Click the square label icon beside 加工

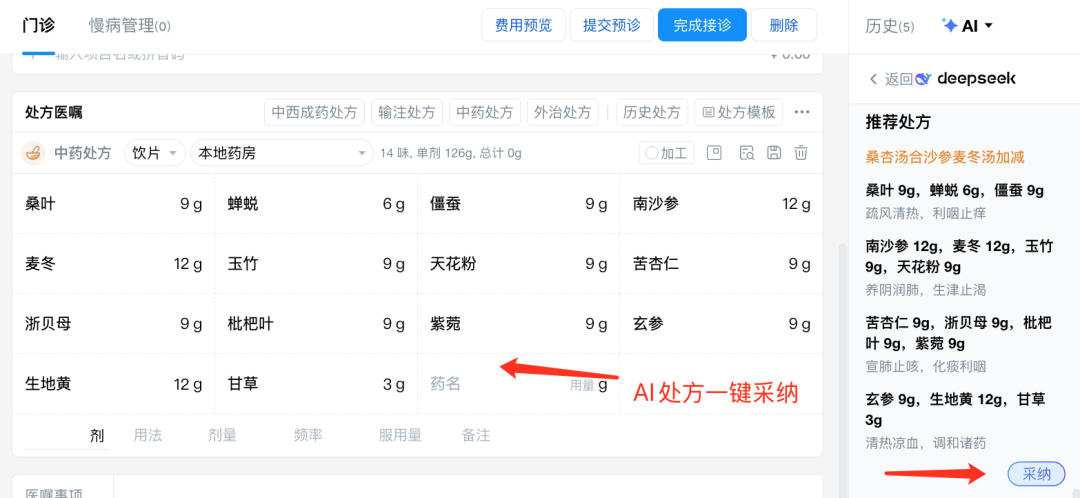pos(714,153)
